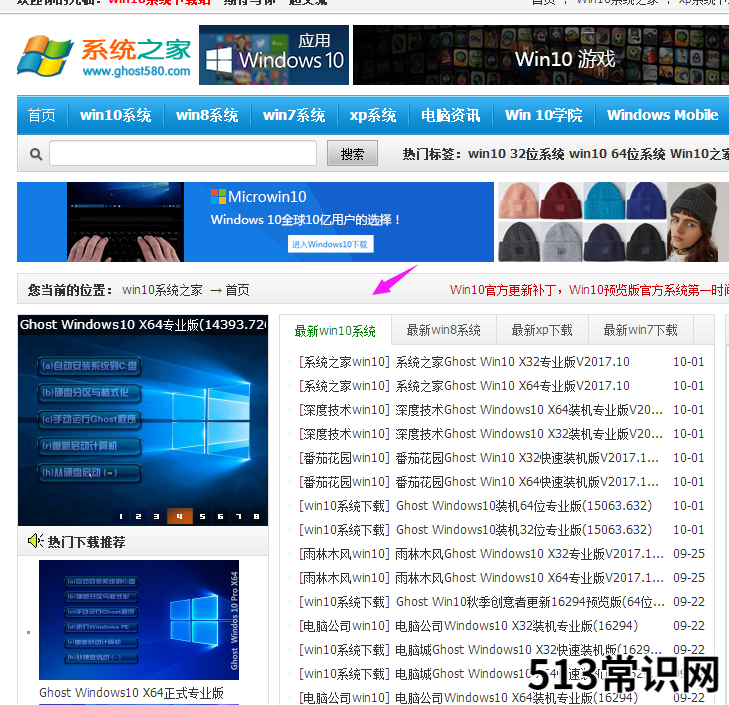The image size is (729, 705).
Task: Open the Win10 游戏 banner
Action: (x=541, y=55)
